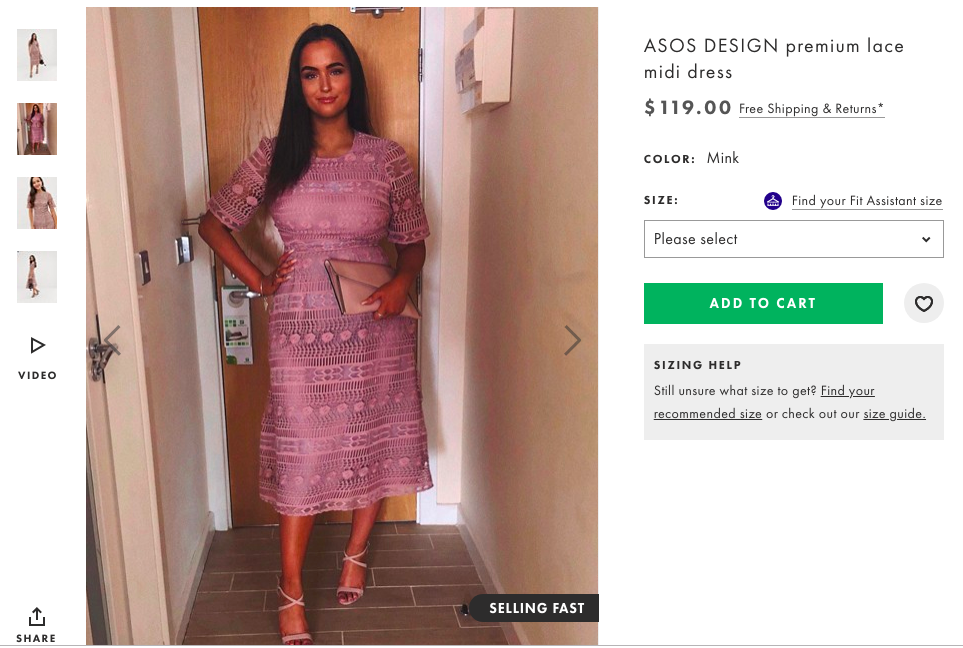Click the size dropdown chevron arrow

tap(926, 240)
